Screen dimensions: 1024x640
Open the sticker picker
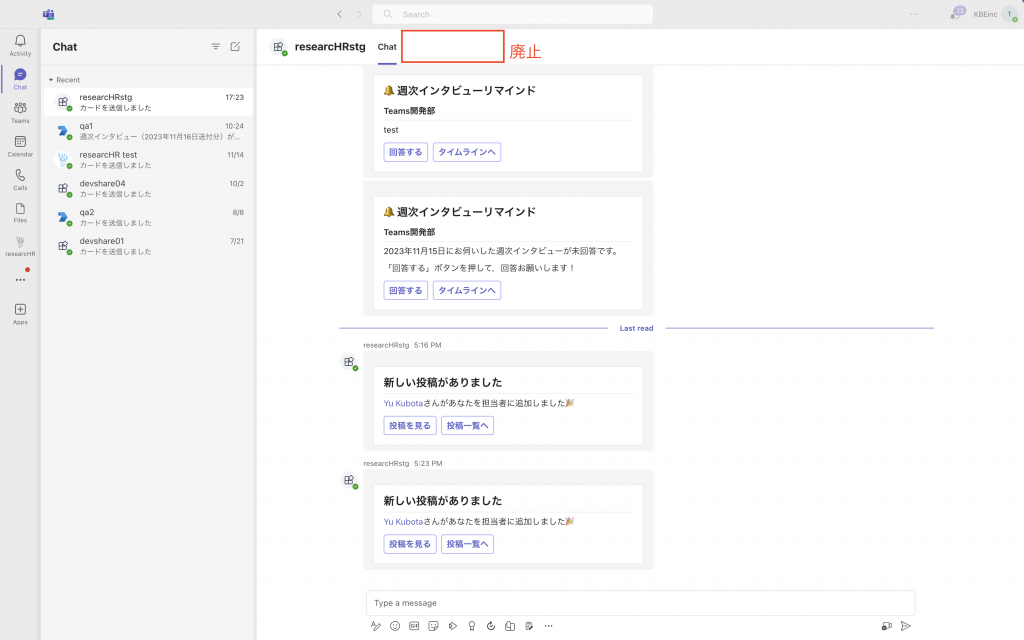tap(433, 626)
